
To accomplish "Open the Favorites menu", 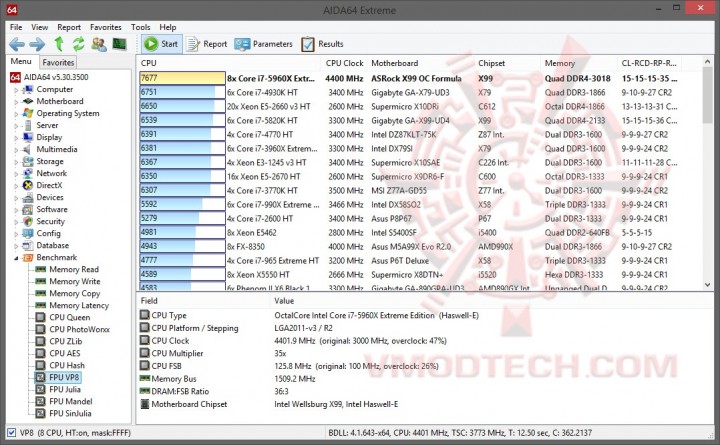I will (x=106, y=27).
